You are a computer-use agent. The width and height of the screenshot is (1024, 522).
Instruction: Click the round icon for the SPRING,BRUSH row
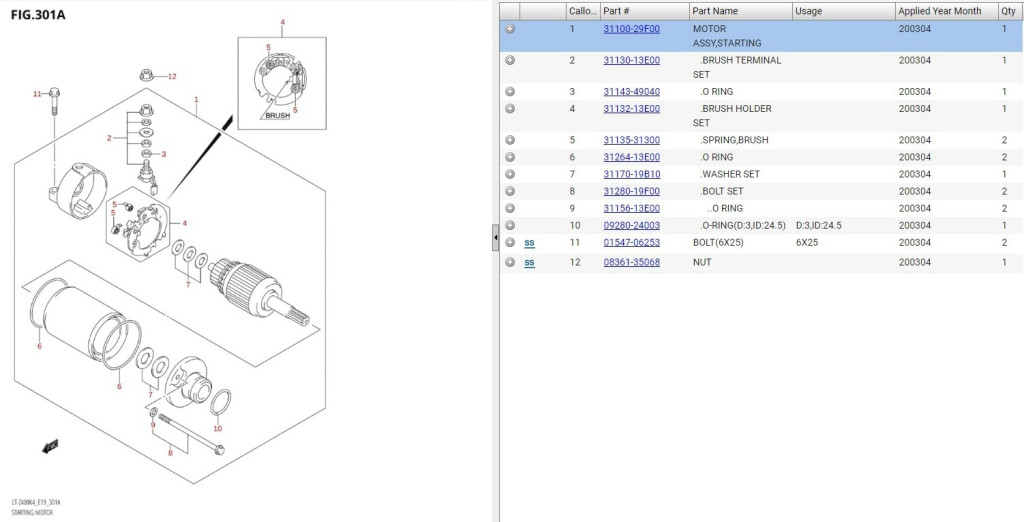click(510, 140)
